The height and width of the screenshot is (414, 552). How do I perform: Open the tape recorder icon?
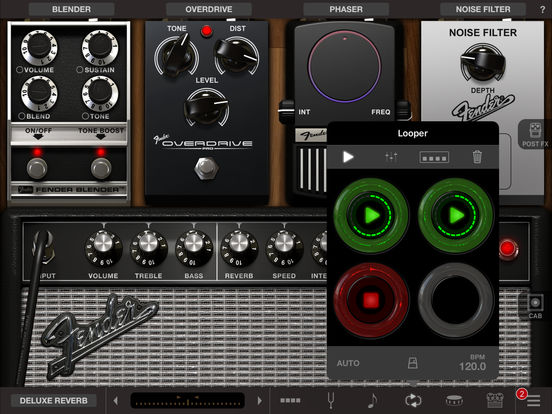click(495, 401)
